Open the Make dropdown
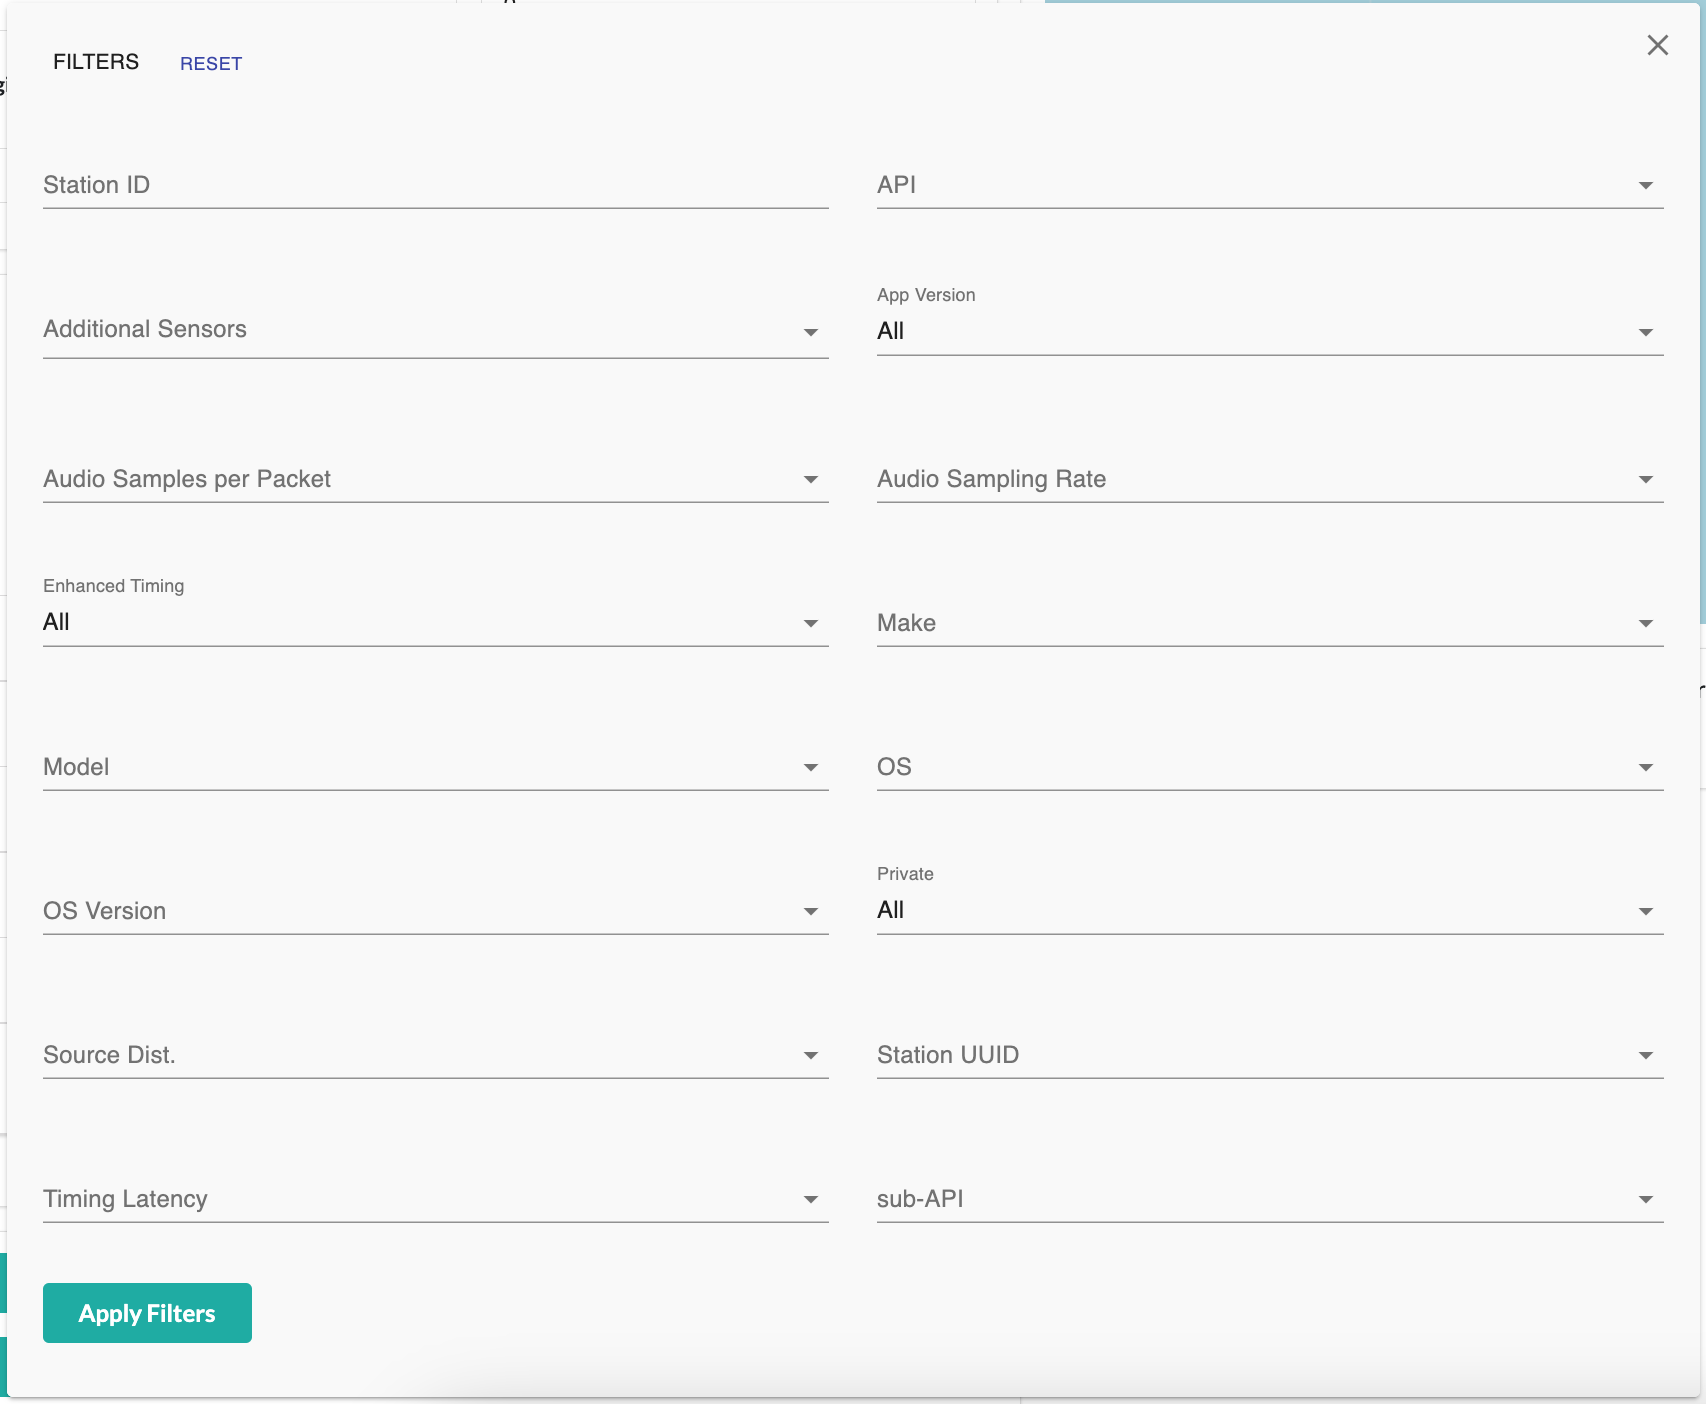 1269,624
